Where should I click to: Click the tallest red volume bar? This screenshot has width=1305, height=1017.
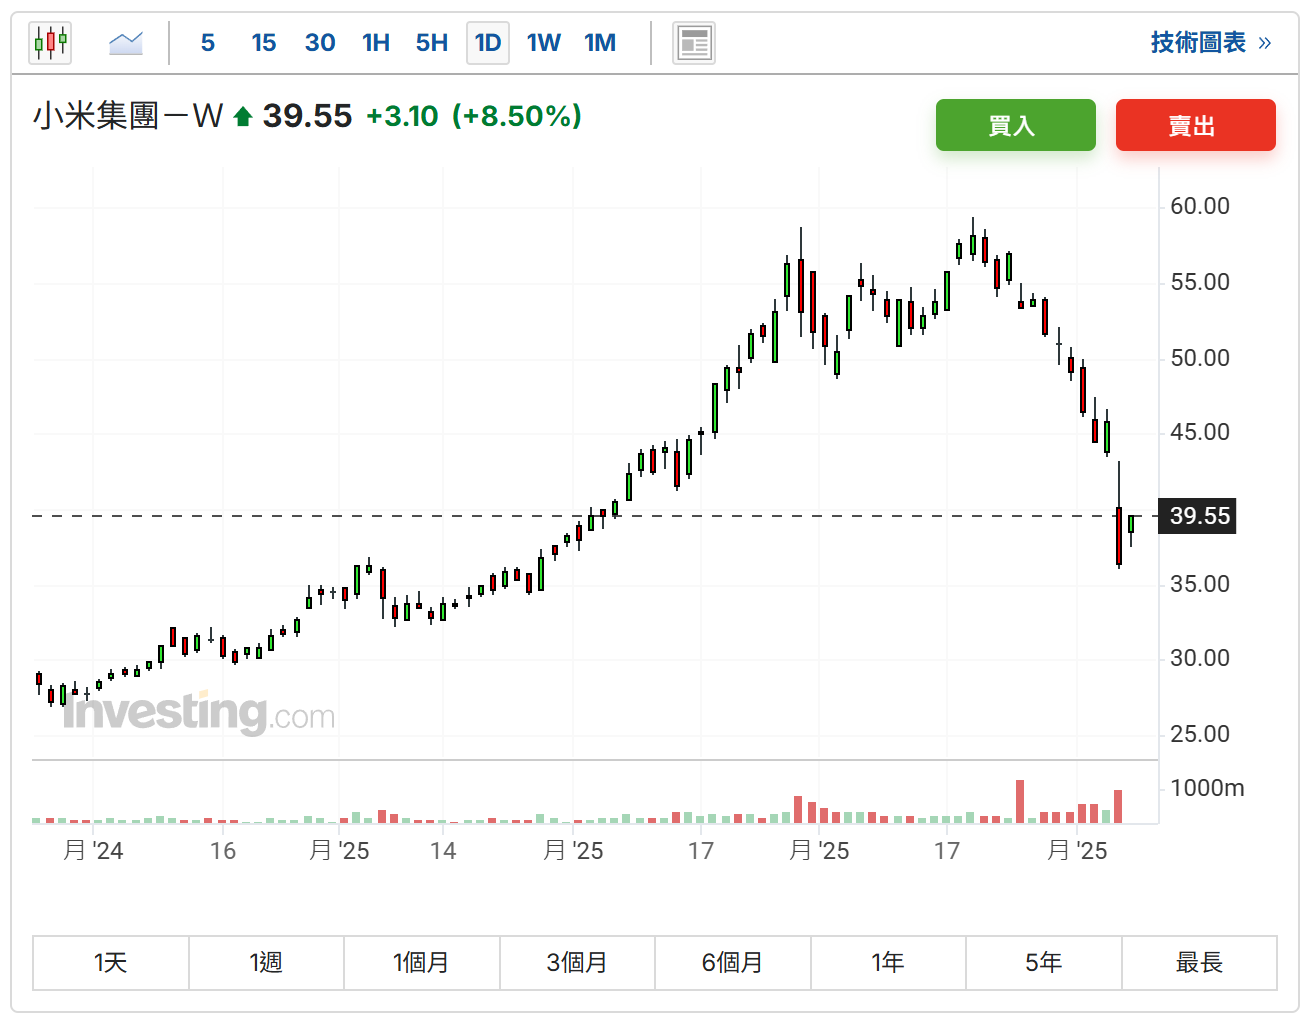[1020, 801]
